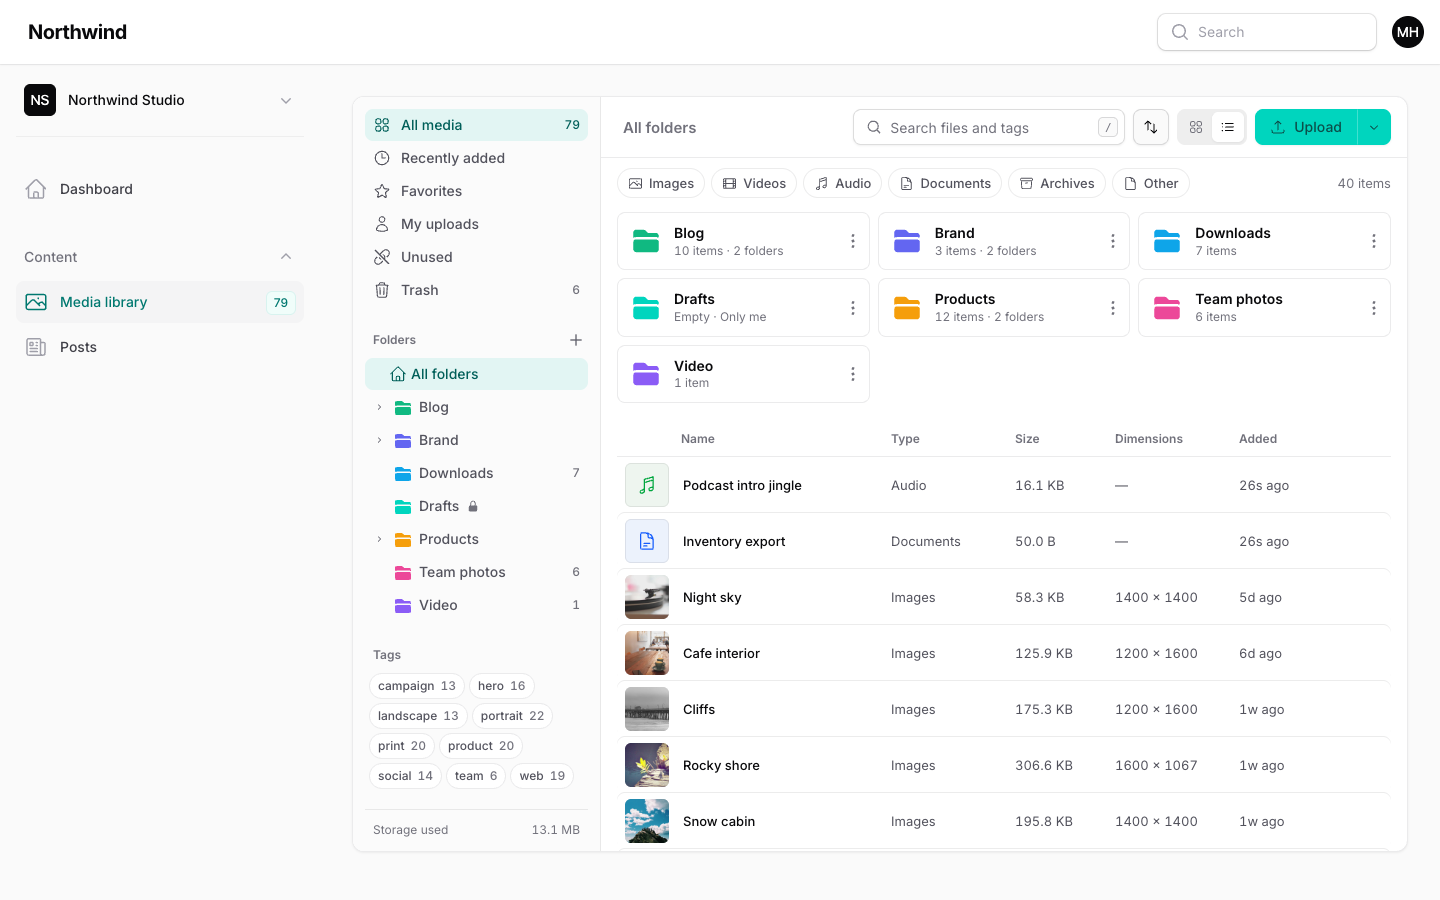
Task: Select the portrait tag chip
Action: [x=512, y=716]
